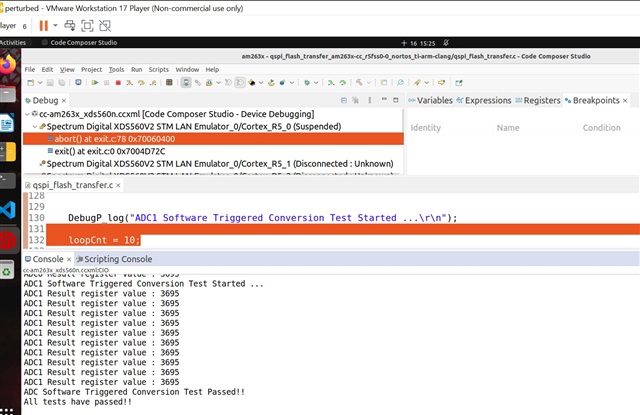The width and height of the screenshot is (640, 415).
Task: Collapse the cc-am263x_xds560n.ccxml tree node
Action: click(27, 114)
